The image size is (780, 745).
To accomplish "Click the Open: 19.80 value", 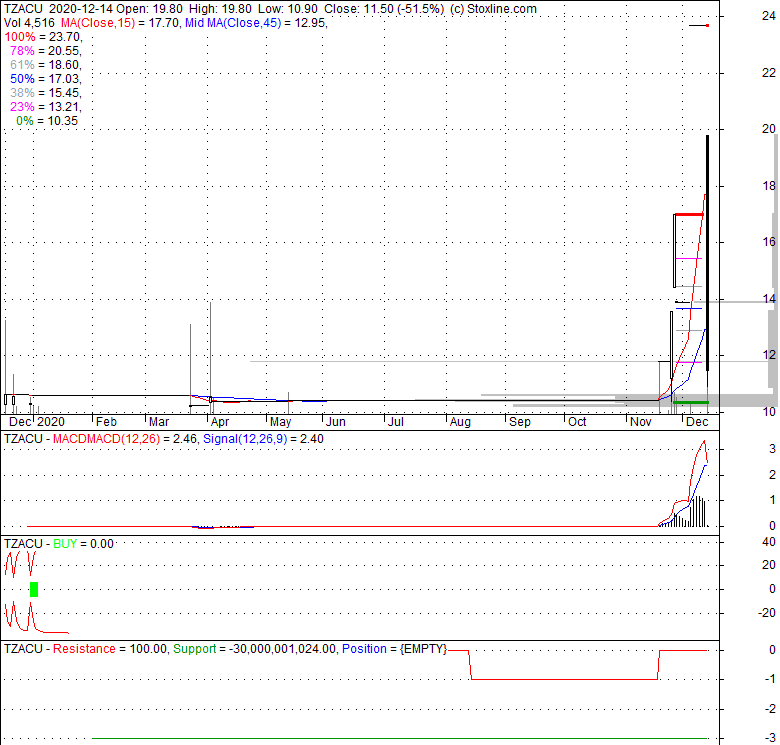I will click(150, 9).
